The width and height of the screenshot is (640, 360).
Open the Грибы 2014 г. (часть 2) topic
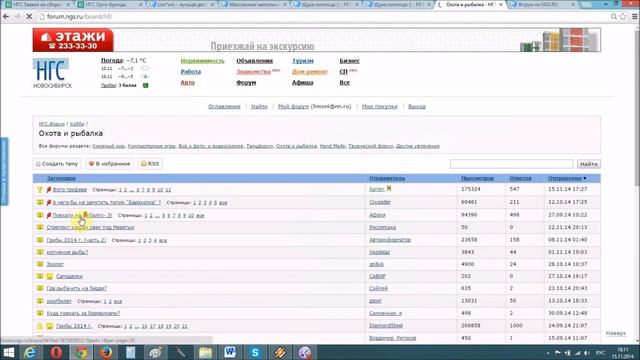(x=76, y=240)
